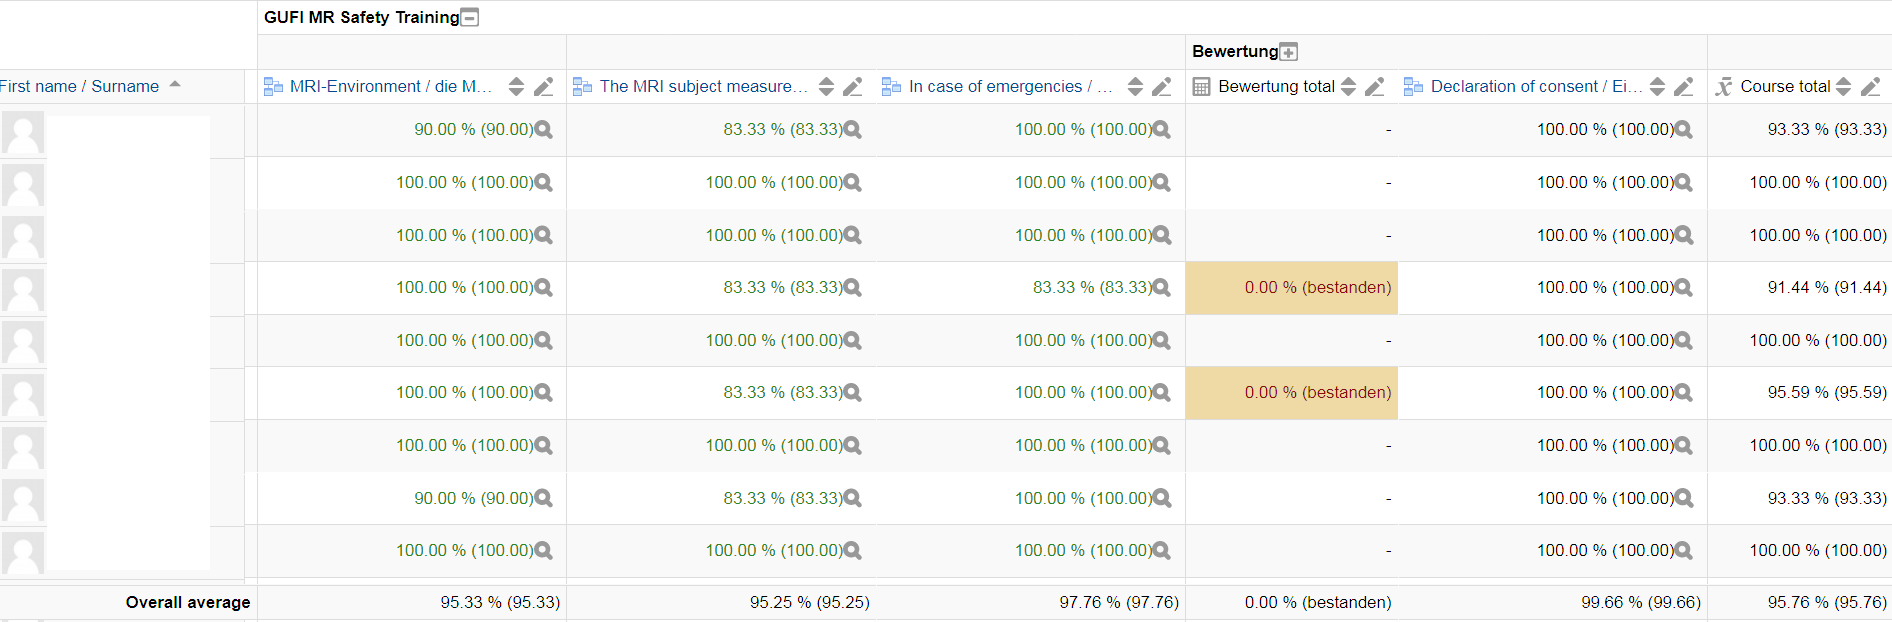Collapse the GUFI MR Safety Training category
Image resolution: width=1892 pixels, height=622 pixels.
coord(470,17)
